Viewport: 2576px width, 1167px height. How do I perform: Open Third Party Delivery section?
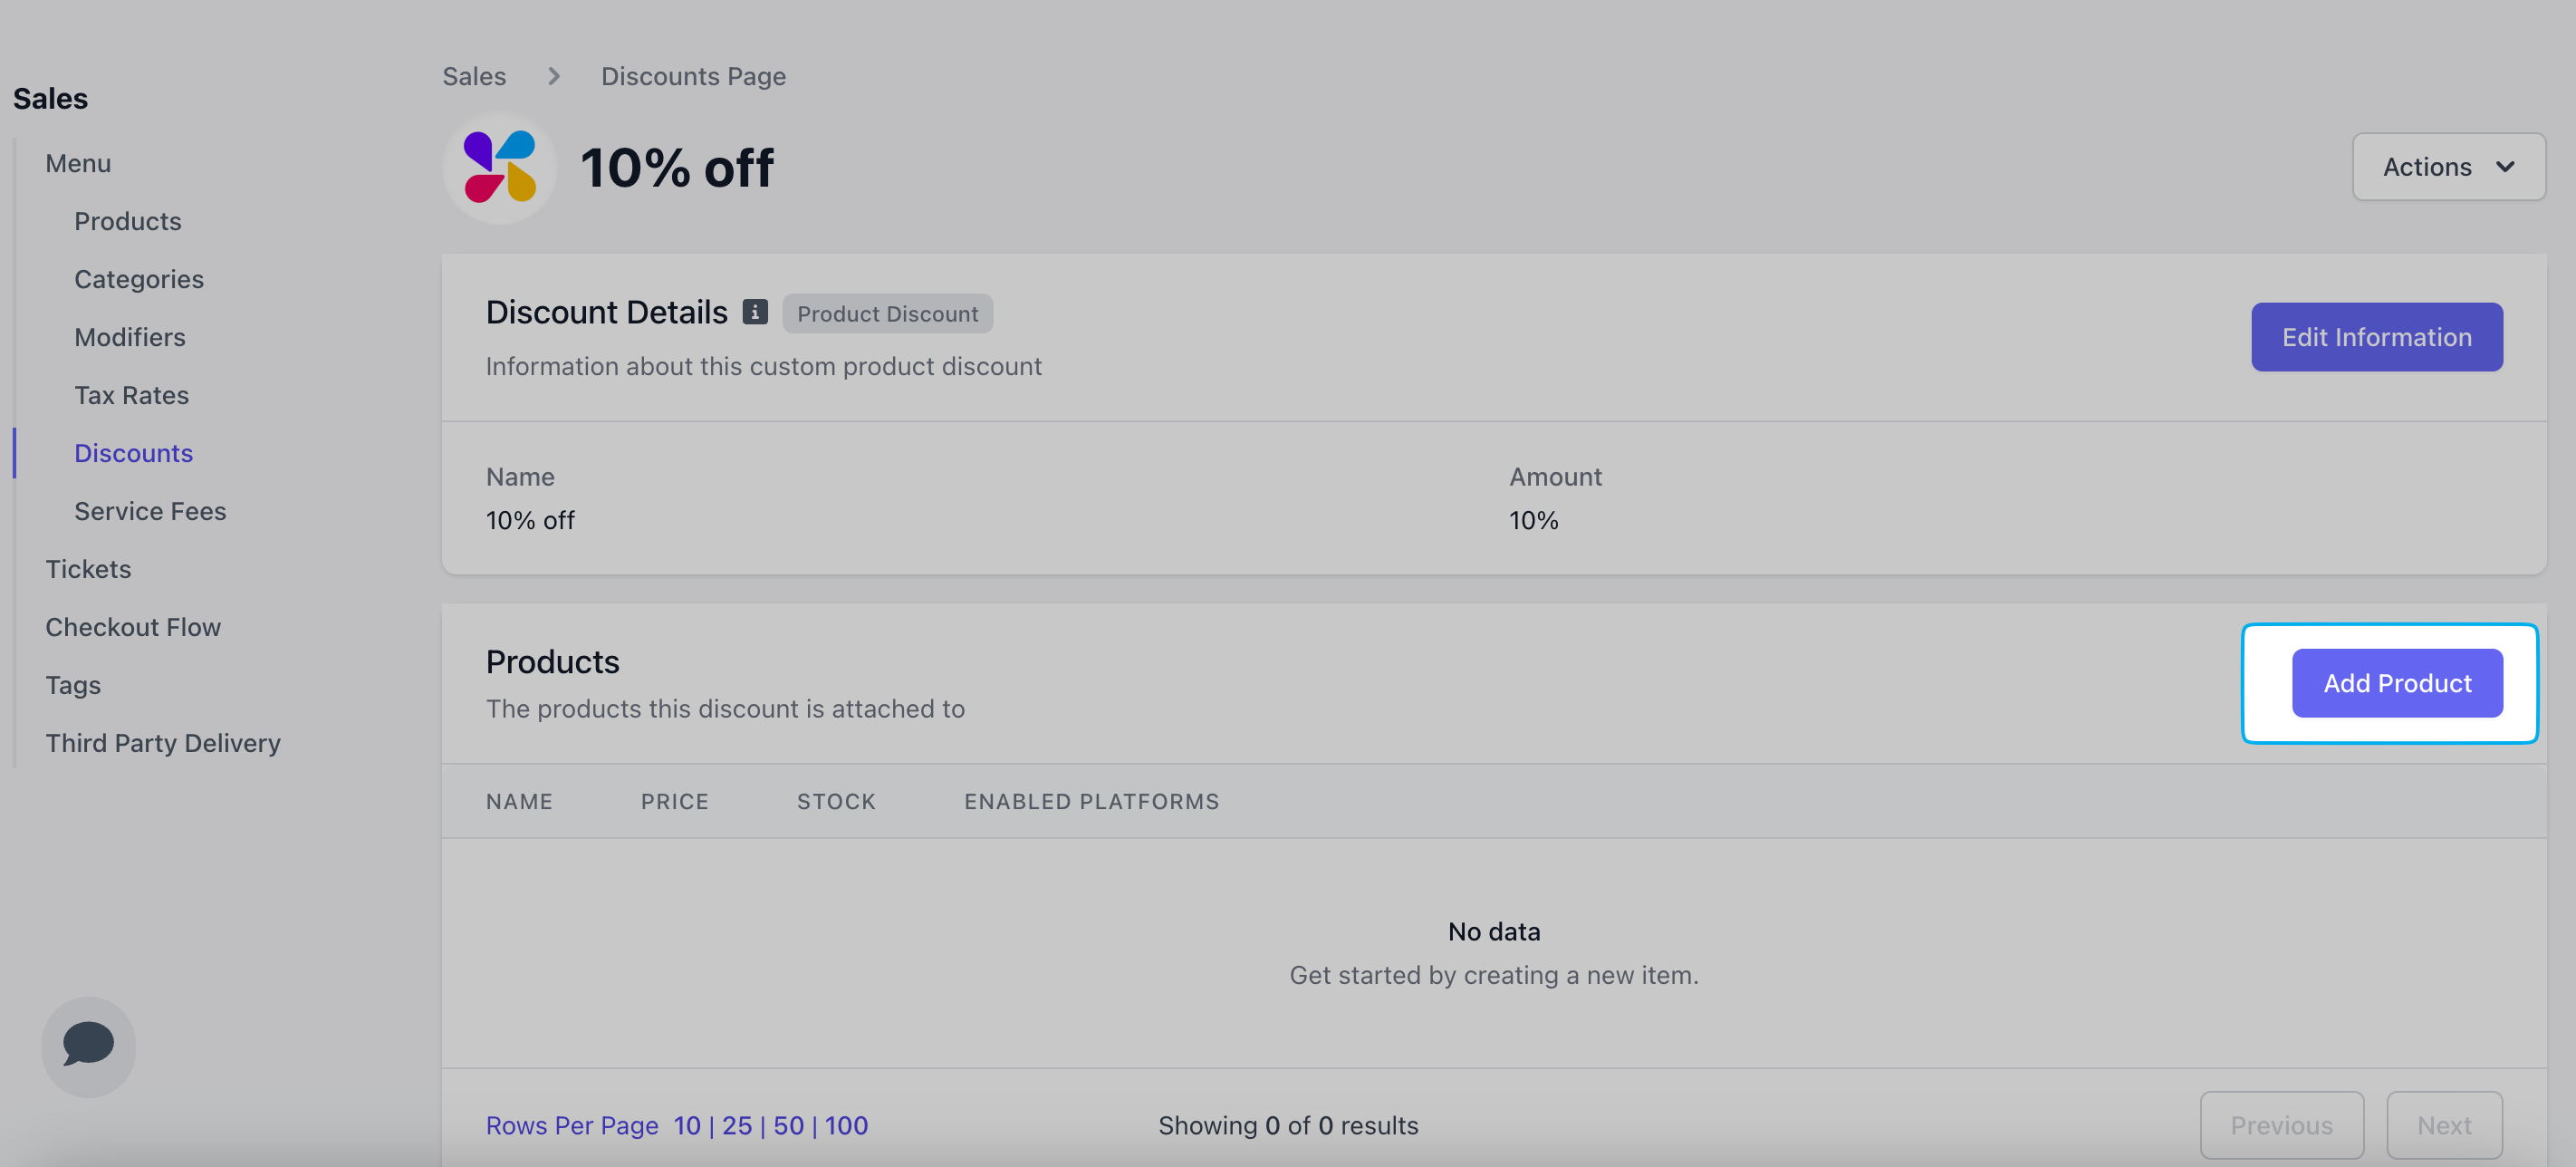click(x=163, y=743)
